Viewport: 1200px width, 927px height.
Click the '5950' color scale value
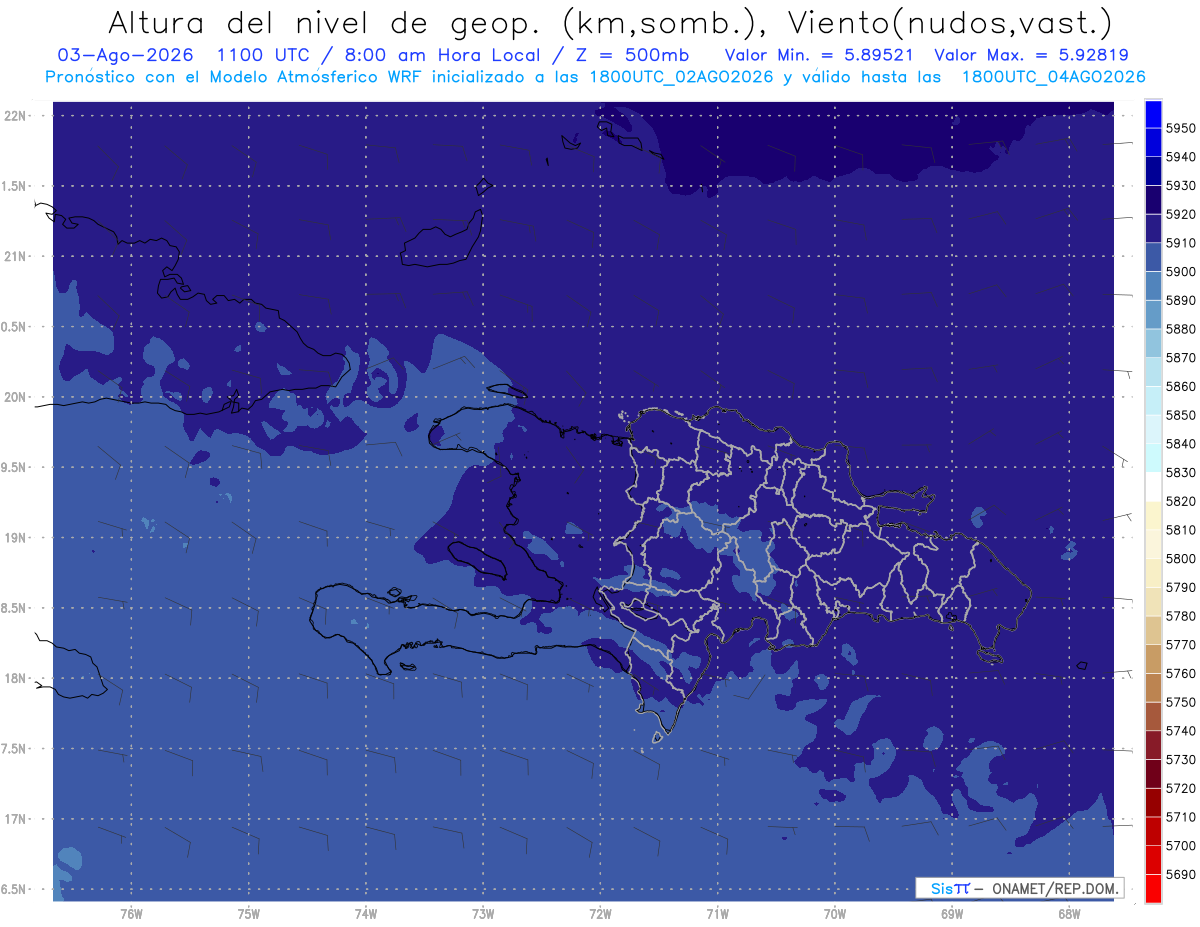click(x=1180, y=129)
